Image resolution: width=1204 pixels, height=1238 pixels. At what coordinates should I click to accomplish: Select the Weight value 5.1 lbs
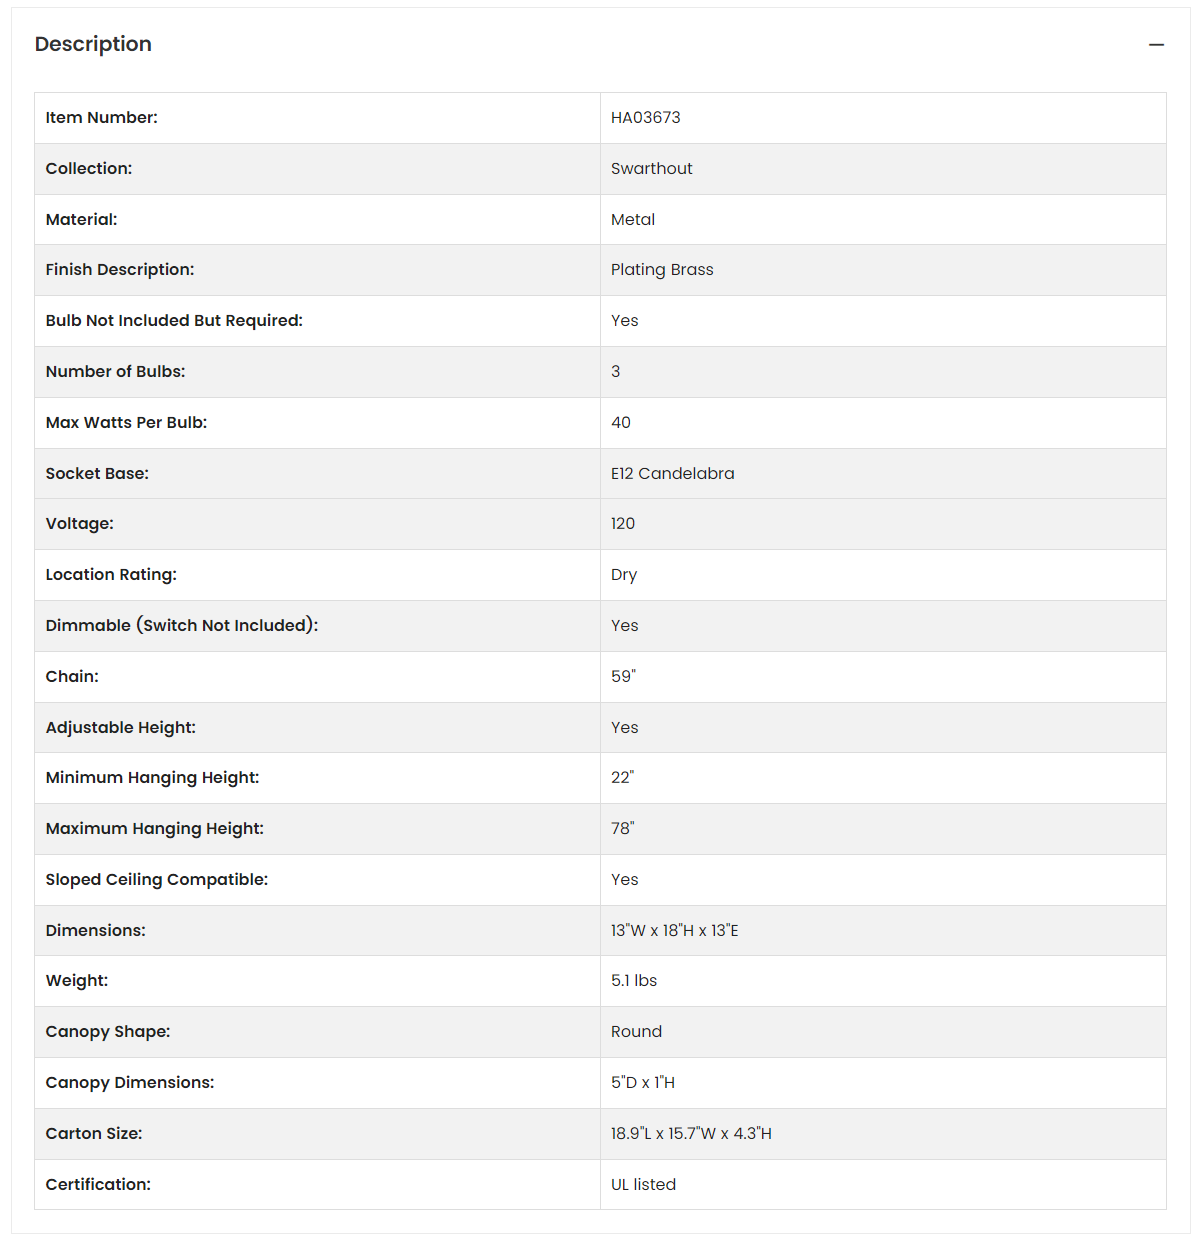click(x=634, y=980)
